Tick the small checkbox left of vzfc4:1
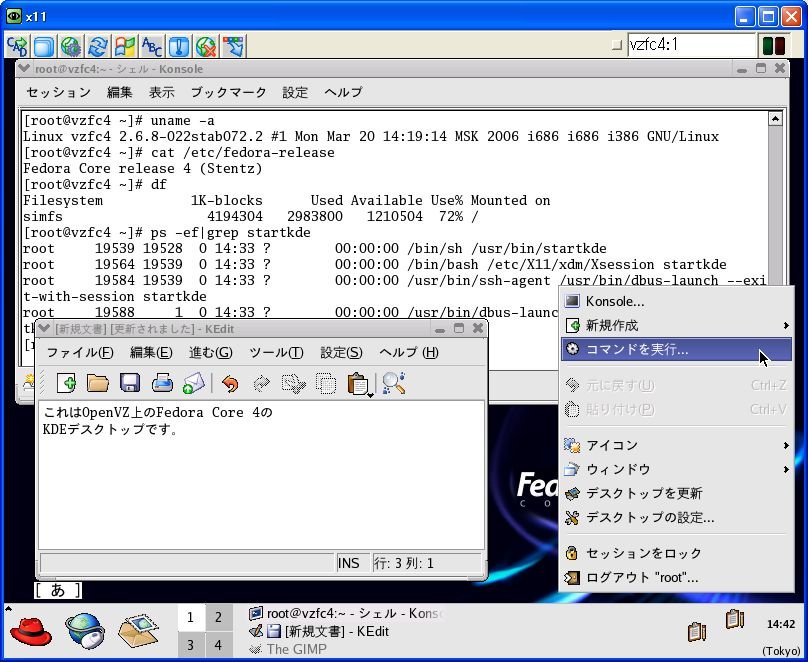 [616, 45]
